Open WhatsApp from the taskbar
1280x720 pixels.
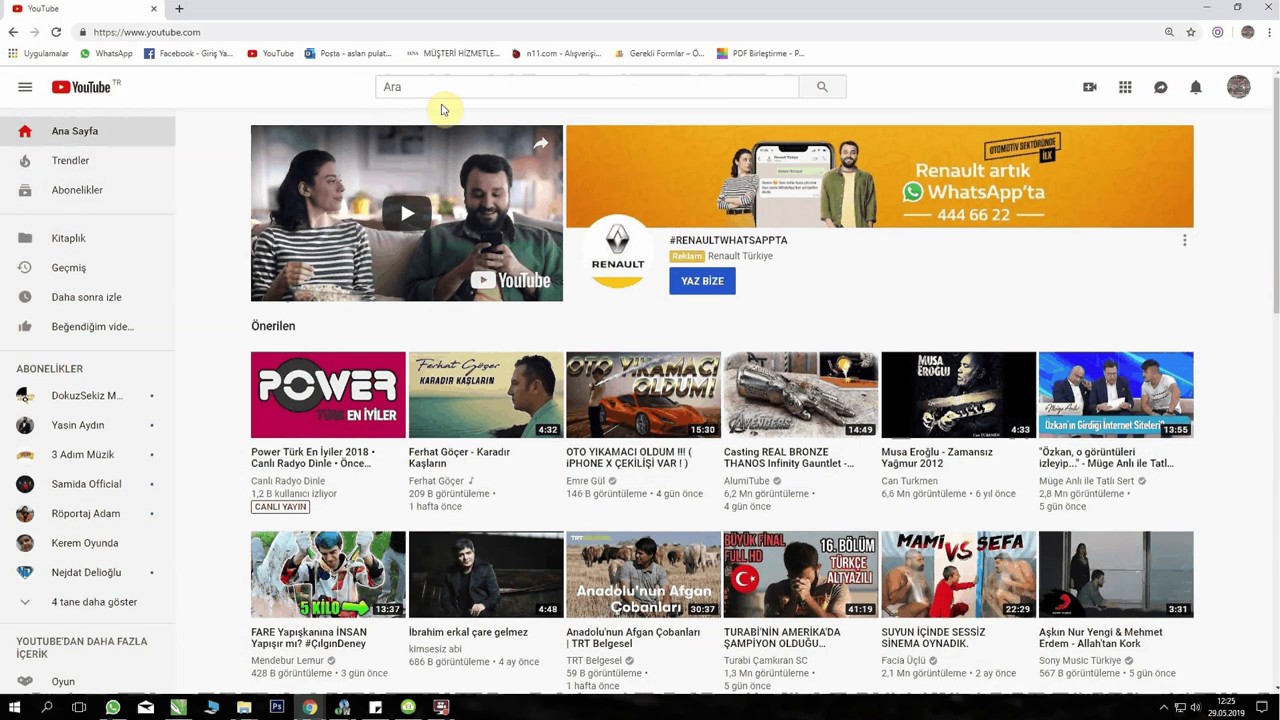click(x=113, y=707)
